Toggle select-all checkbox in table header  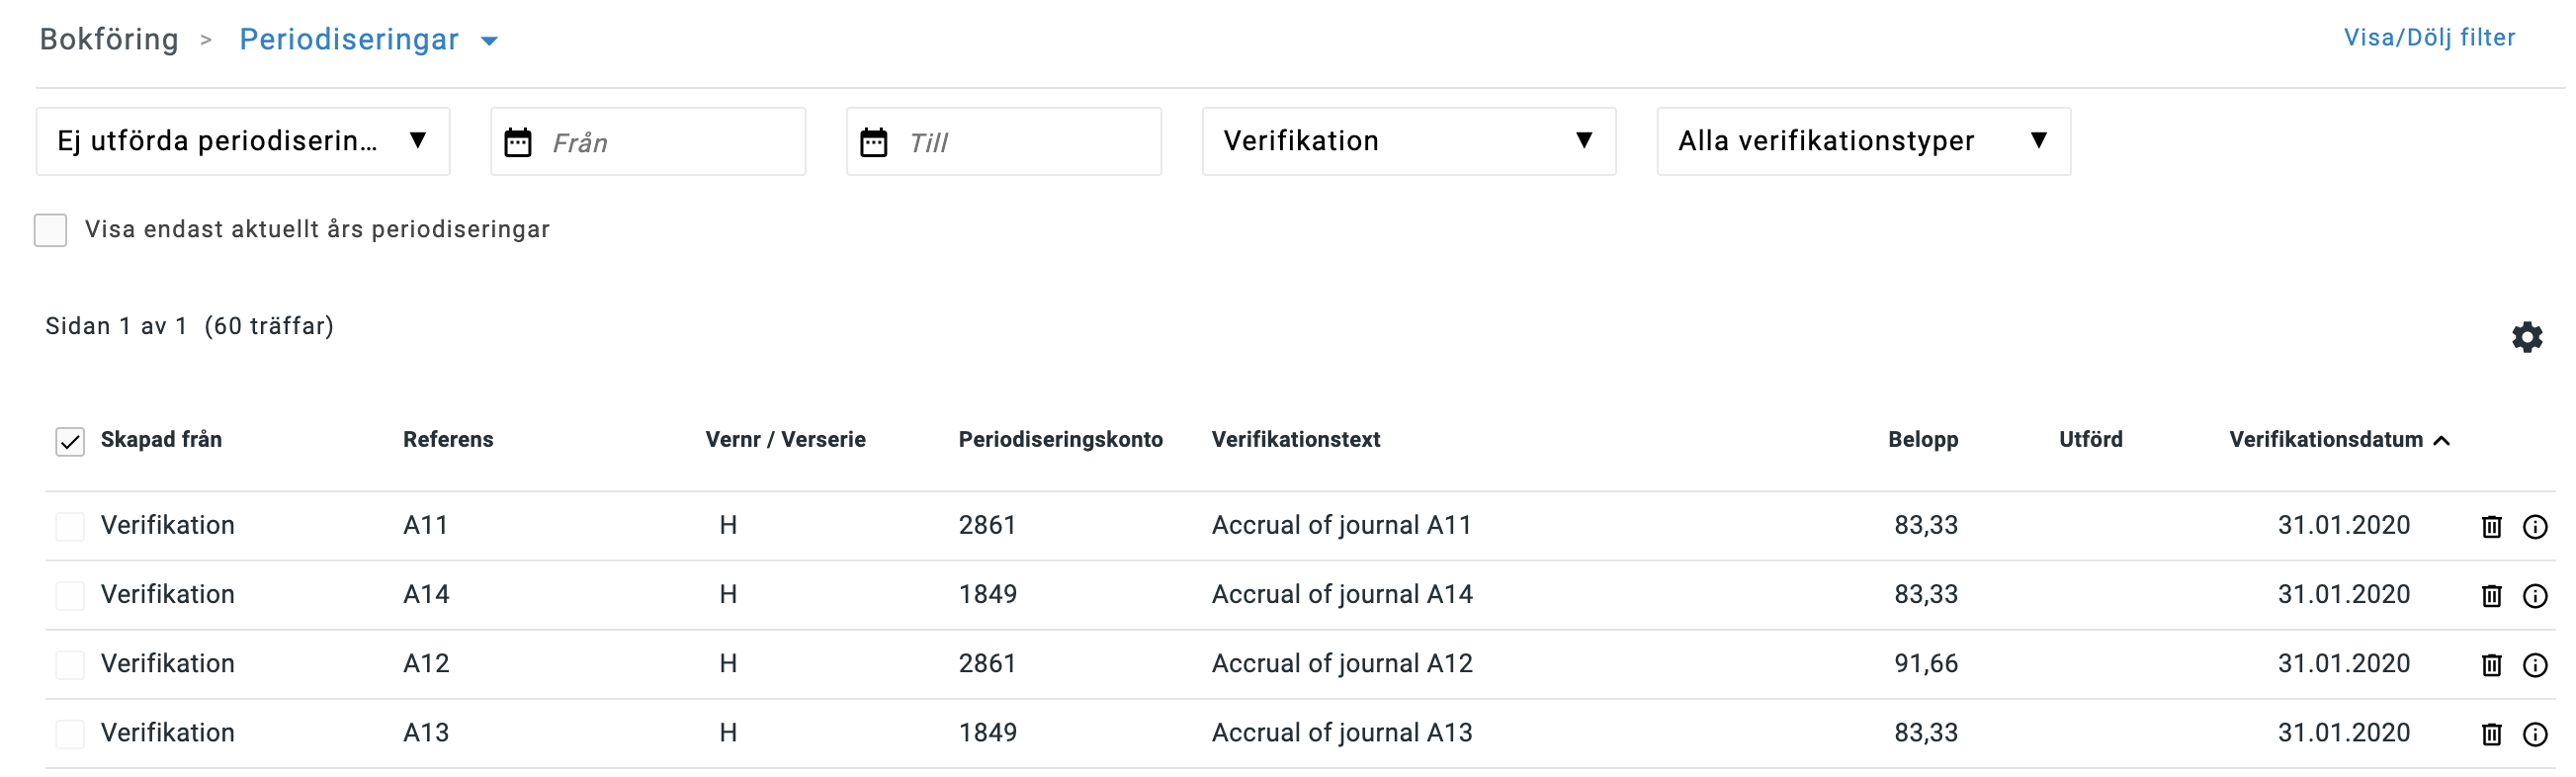pyautogui.click(x=70, y=441)
